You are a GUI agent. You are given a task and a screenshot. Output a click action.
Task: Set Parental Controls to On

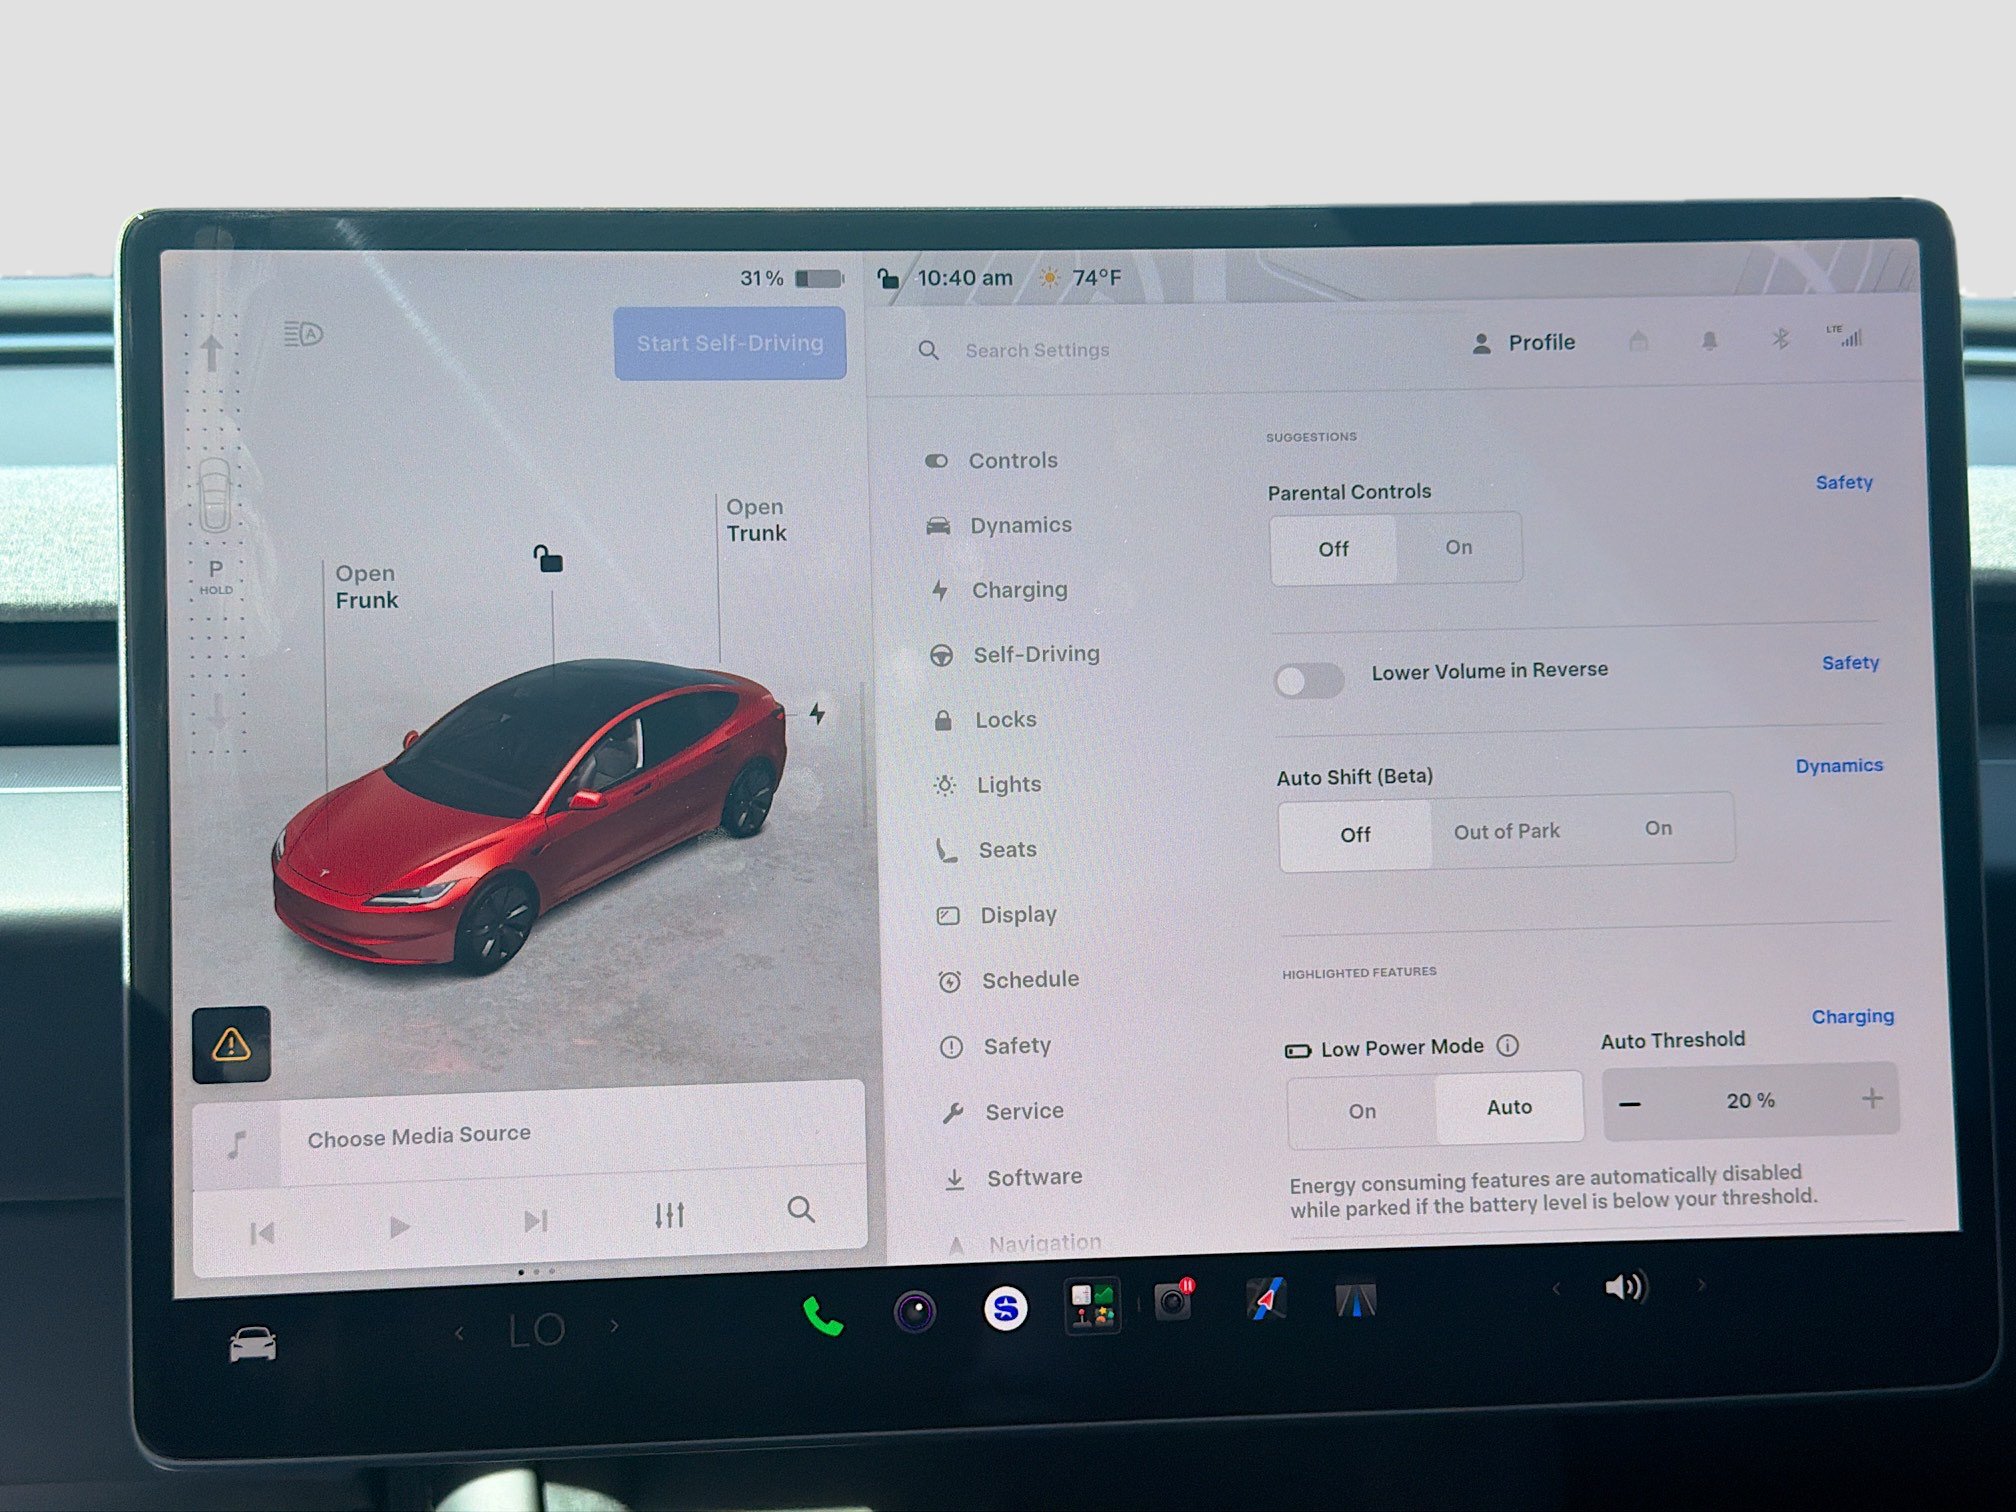click(x=1458, y=547)
